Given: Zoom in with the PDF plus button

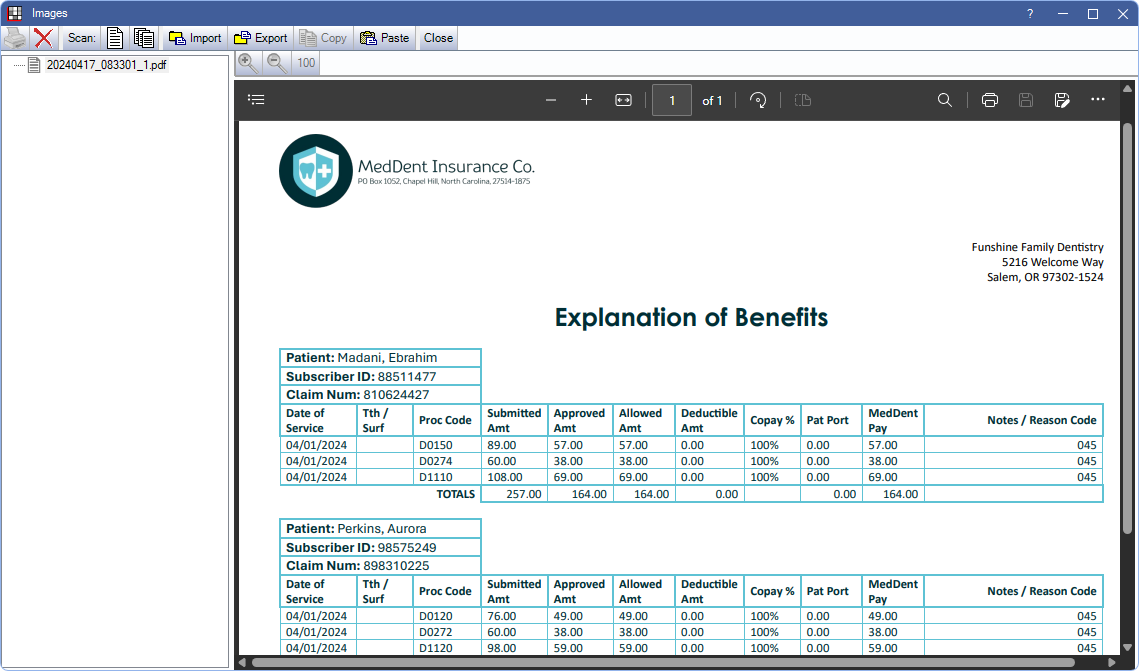Looking at the screenshot, I should click(x=587, y=100).
